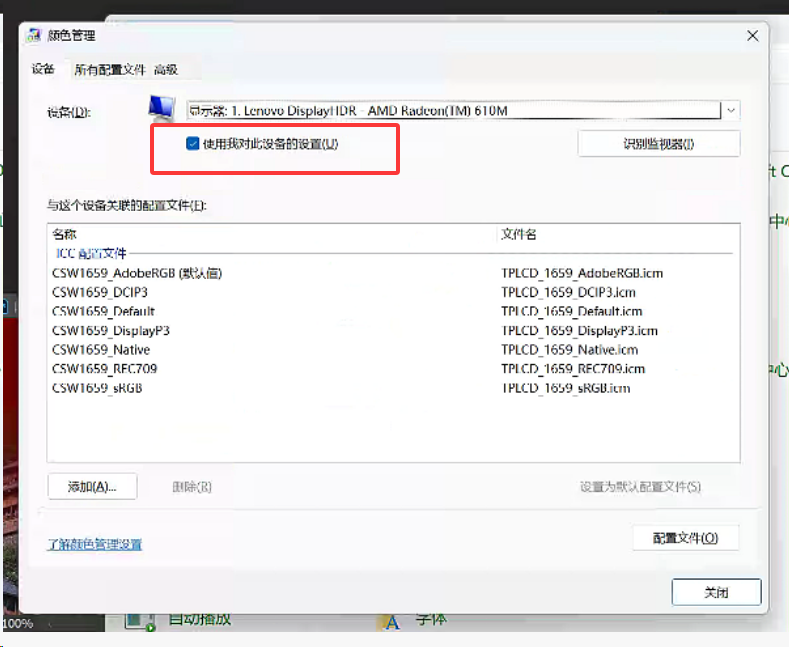Choose the CSW1659_DisplayP3 profile
The image size is (789, 647).
(111, 330)
